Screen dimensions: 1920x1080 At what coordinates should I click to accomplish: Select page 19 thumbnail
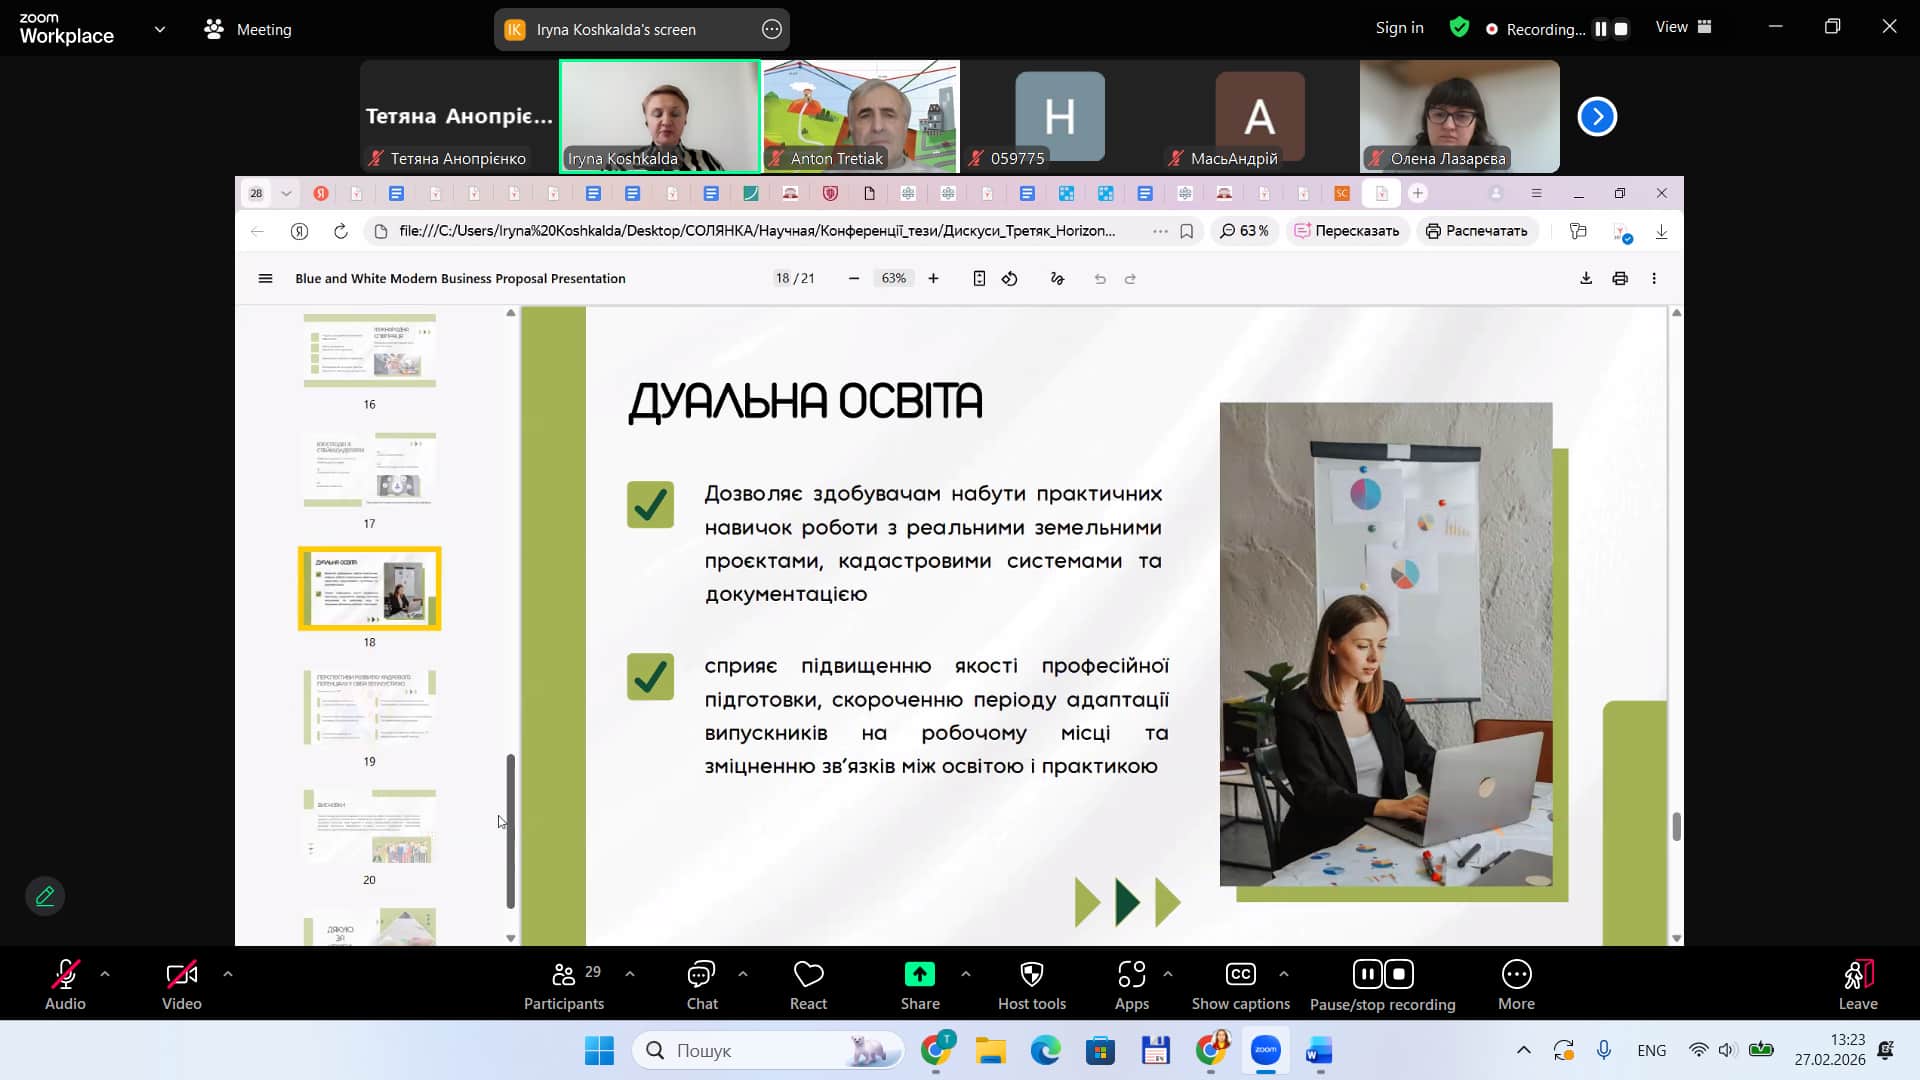369,707
